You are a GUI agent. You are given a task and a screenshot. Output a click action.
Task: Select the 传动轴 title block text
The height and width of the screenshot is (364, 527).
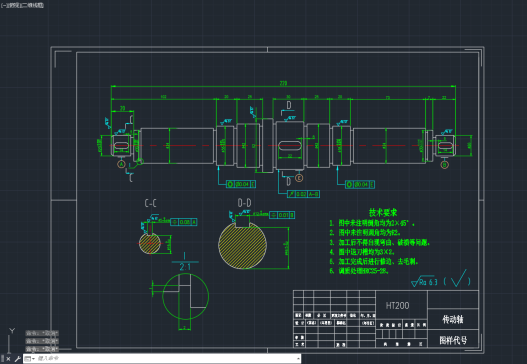pos(453,319)
